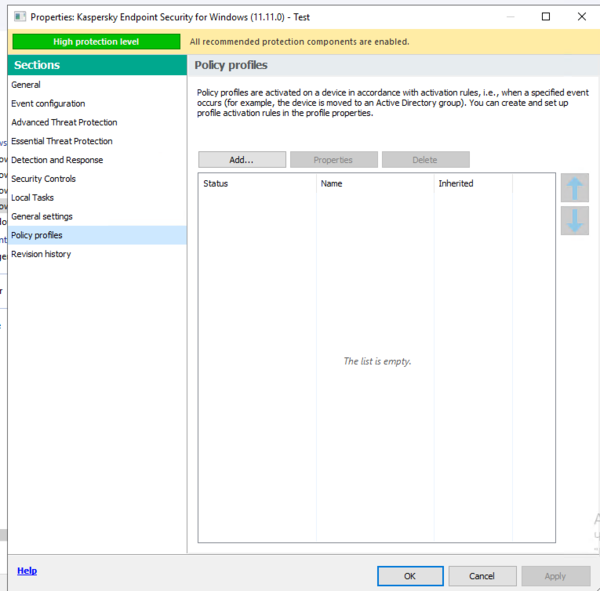Close the Properties window
Screen dimensions: 600x591
click(582, 16)
